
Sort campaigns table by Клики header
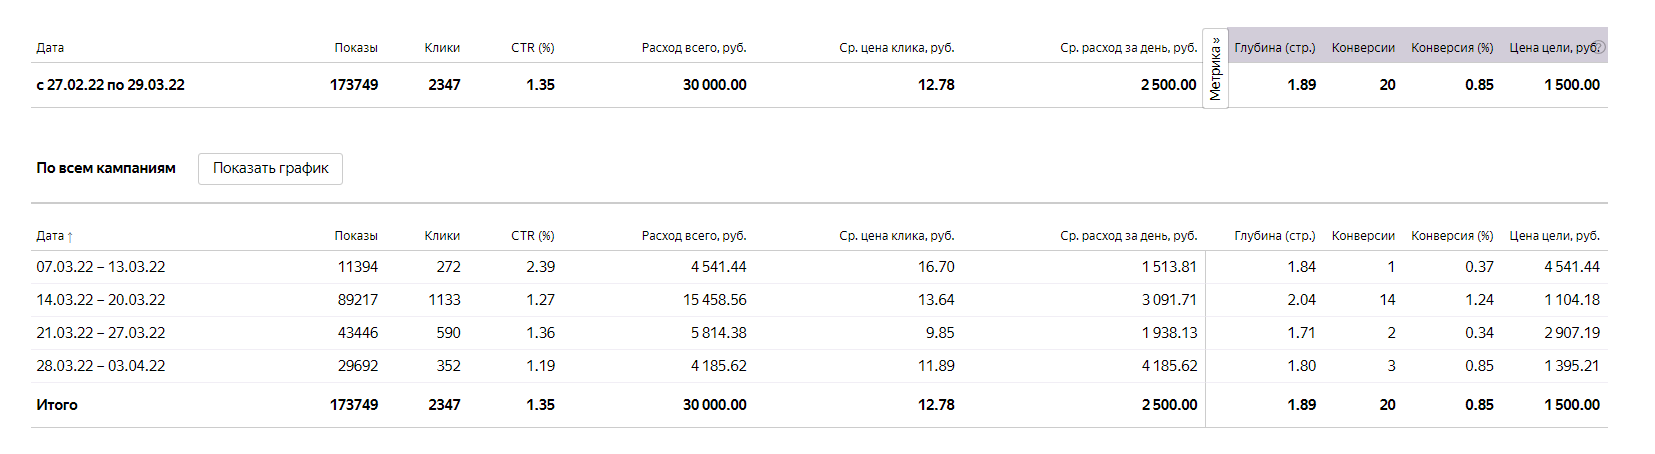[x=442, y=236]
